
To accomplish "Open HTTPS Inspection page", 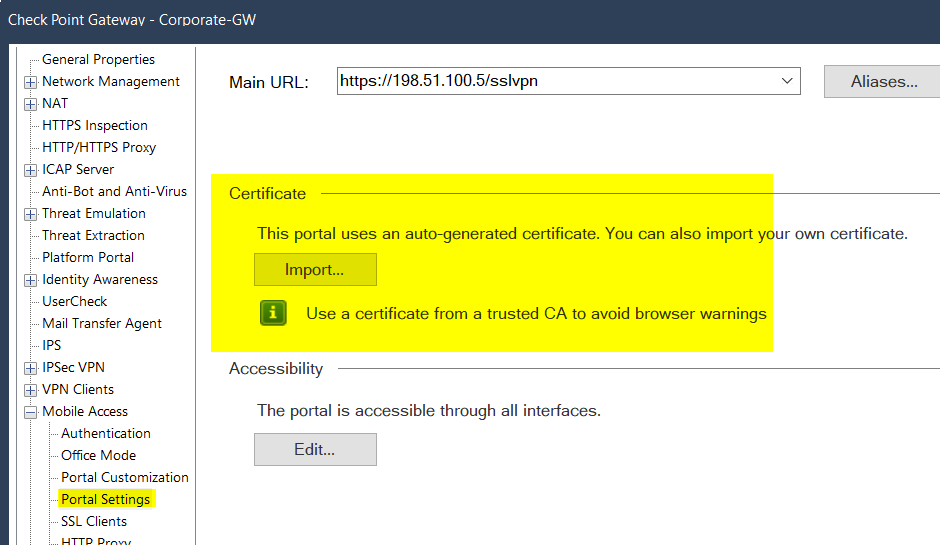I will coord(95,125).
